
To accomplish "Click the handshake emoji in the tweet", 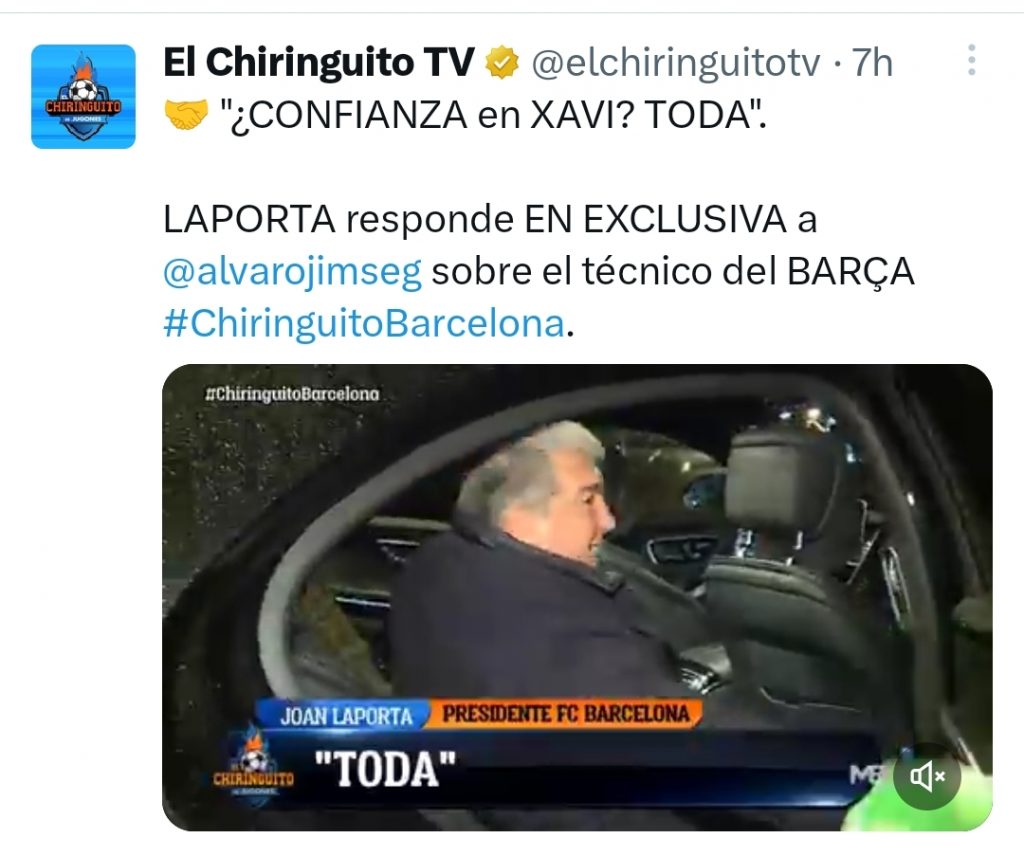I will [185, 115].
